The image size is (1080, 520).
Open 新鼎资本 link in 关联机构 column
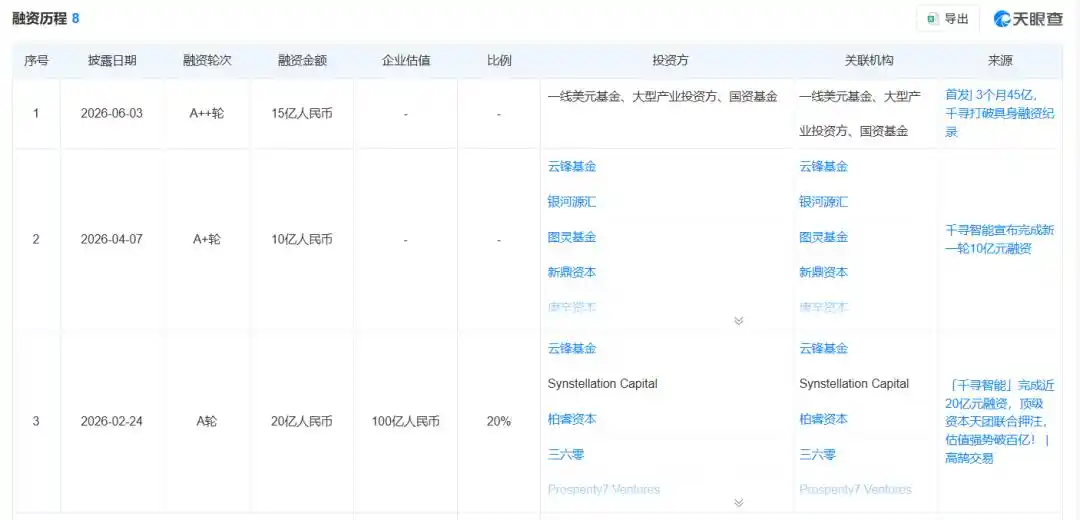point(823,273)
